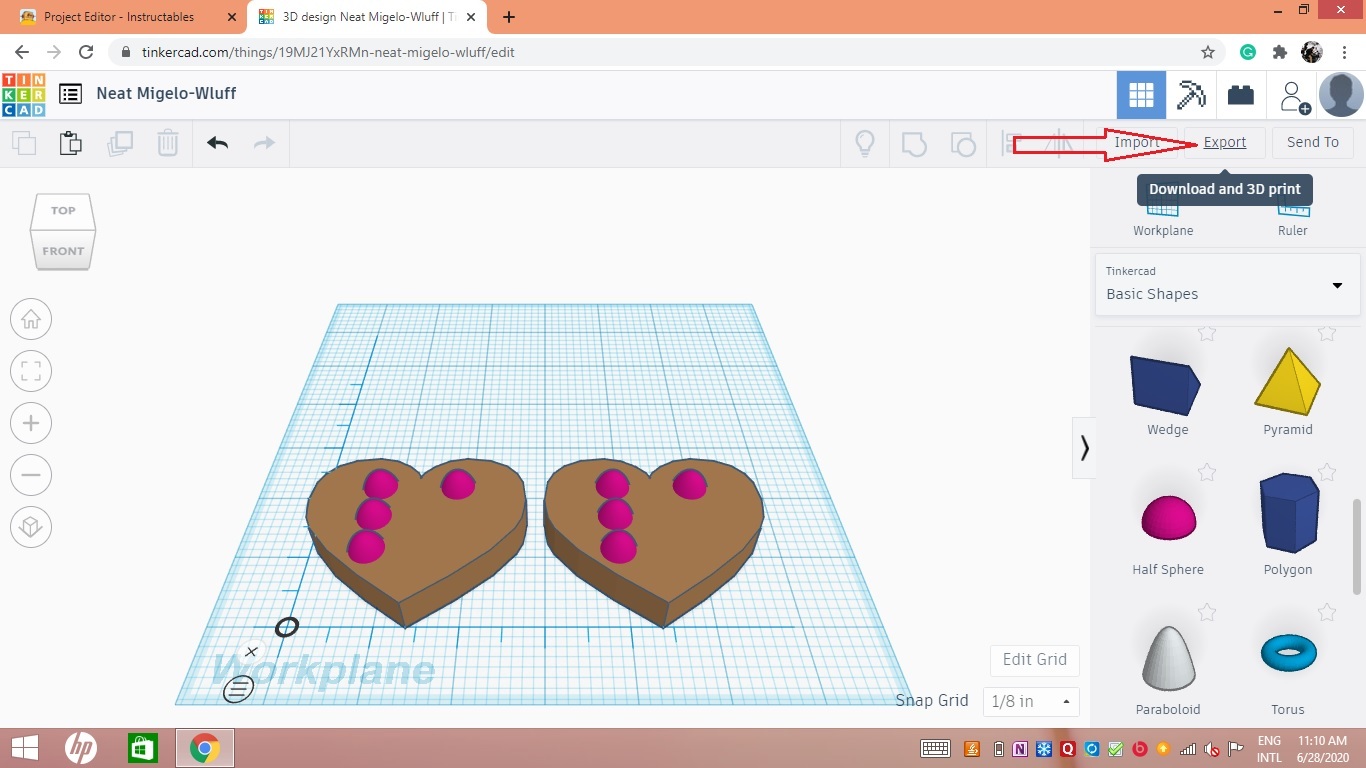Select the Wedge shape
This screenshot has height=768, width=1366.
pos(1167,386)
